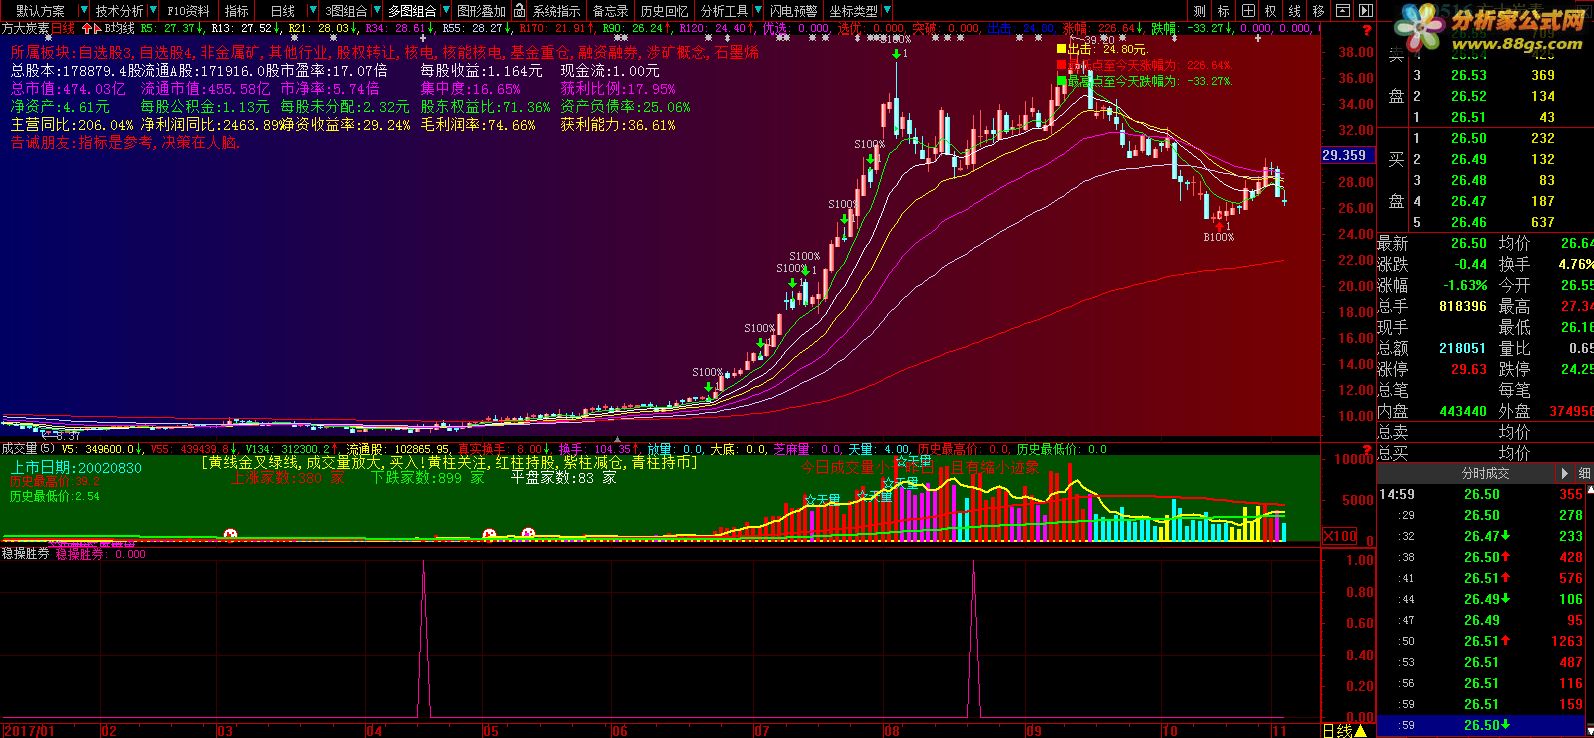Click 净资产:4.61元 value
This screenshot has width=1594, height=738.
[x=60, y=107]
